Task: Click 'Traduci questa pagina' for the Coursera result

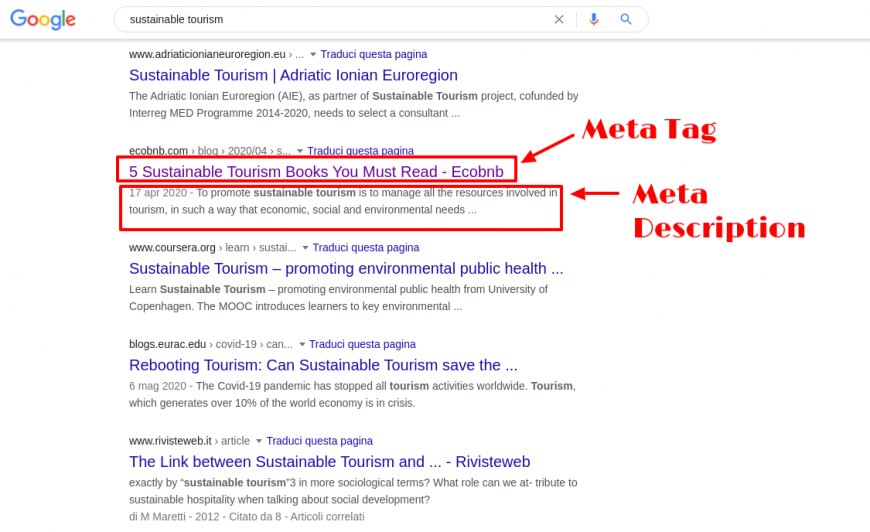Action: [366, 247]
